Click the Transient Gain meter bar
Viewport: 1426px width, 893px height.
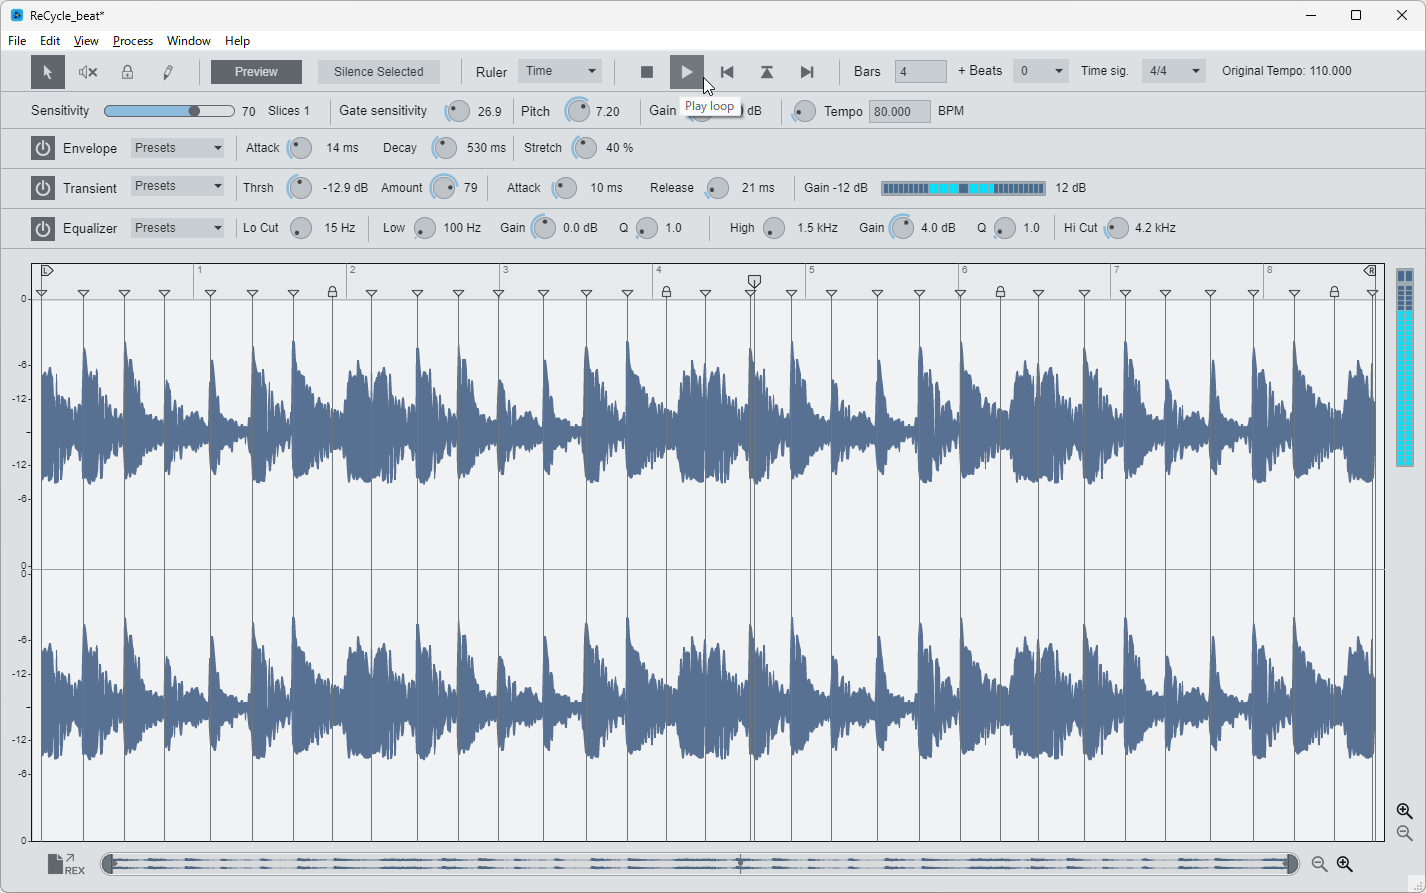click(x=963, y=188)
